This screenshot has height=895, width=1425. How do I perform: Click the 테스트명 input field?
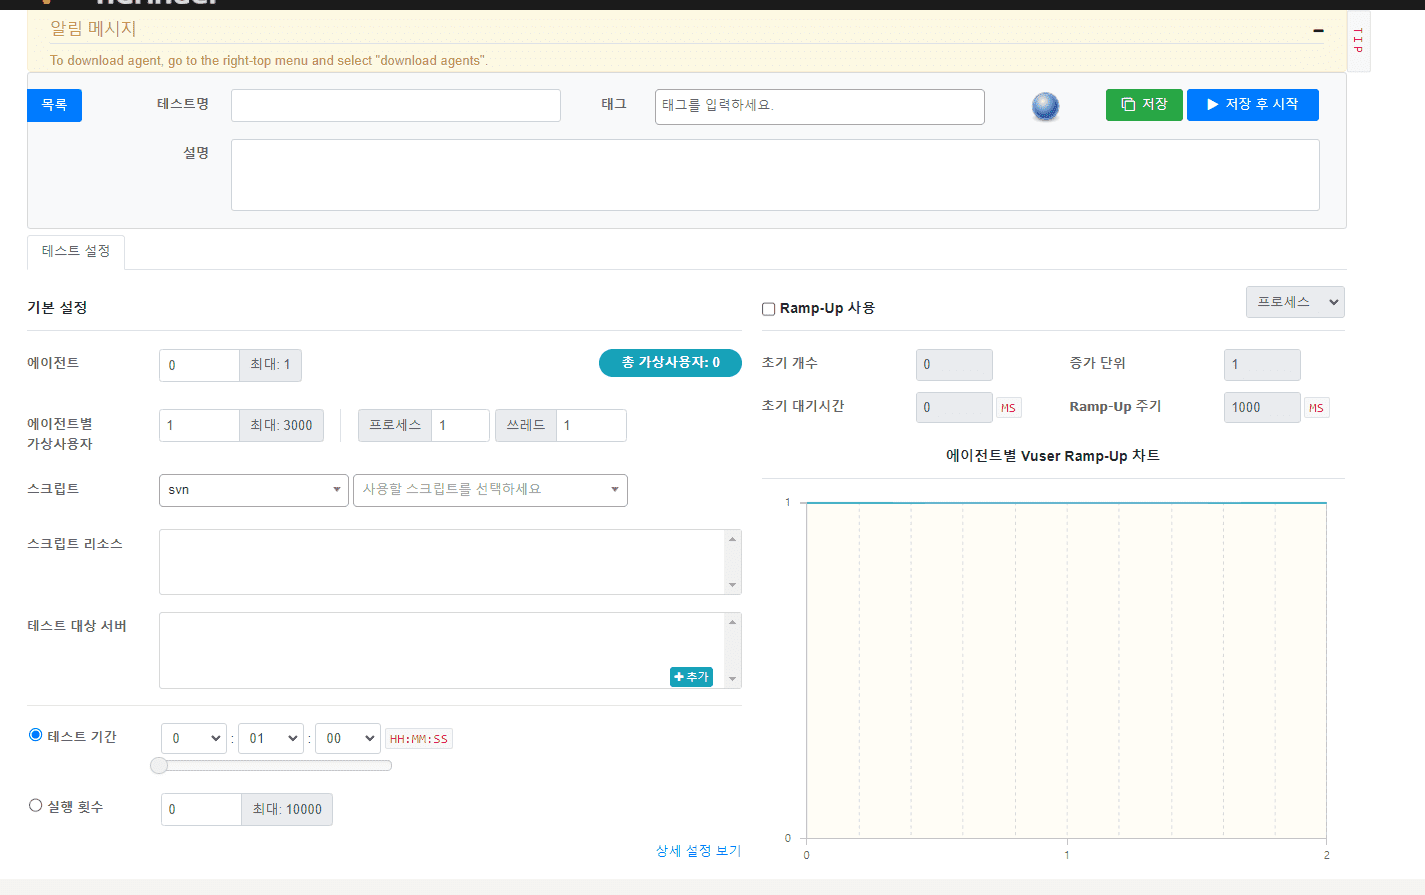396,106
